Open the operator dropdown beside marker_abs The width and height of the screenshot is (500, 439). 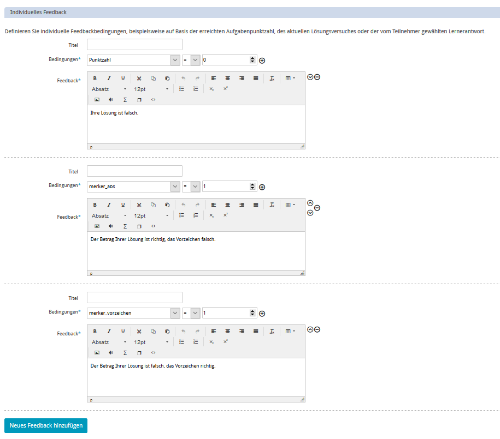point(191,187)
